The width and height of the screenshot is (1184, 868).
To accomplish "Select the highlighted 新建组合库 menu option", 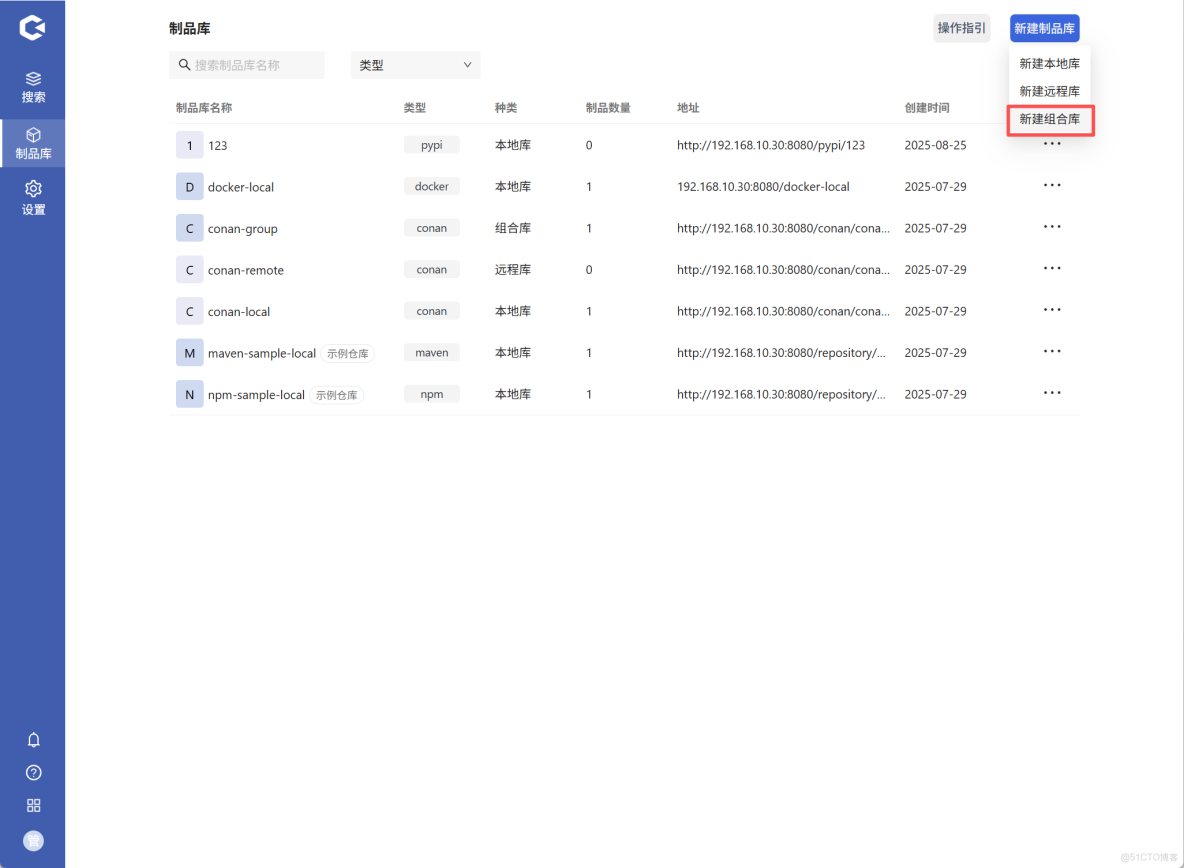I will tap(1049, 118).
